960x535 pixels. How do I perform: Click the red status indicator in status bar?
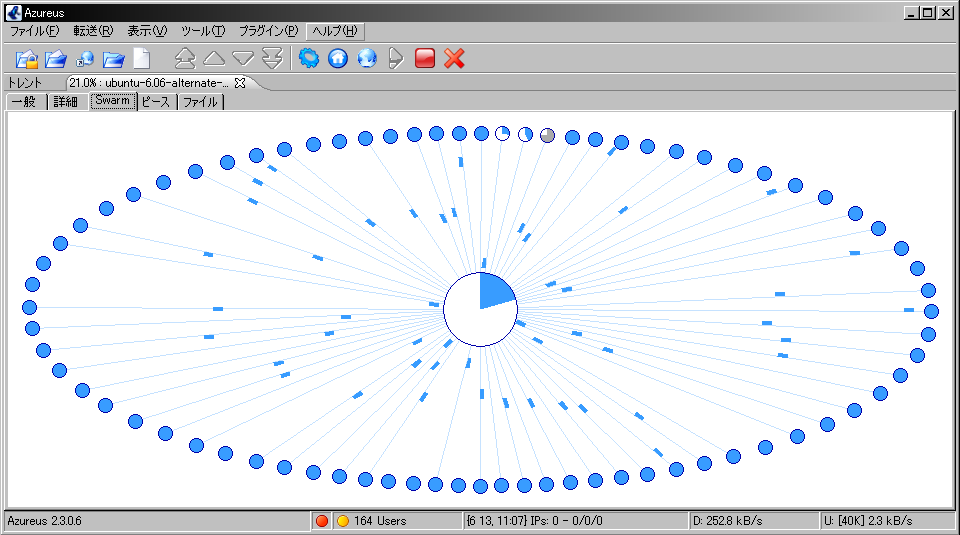(x=322, y=521)
